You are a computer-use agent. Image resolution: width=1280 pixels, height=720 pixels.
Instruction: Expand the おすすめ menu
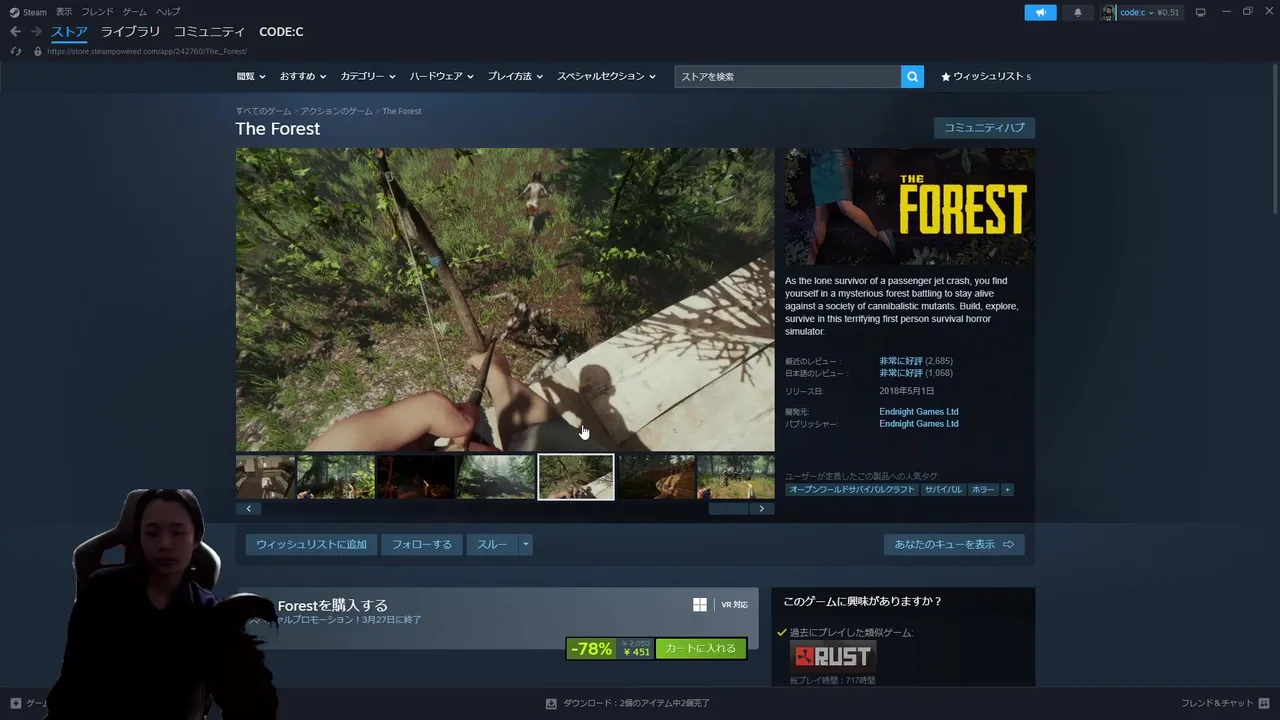tap(303, 76)
